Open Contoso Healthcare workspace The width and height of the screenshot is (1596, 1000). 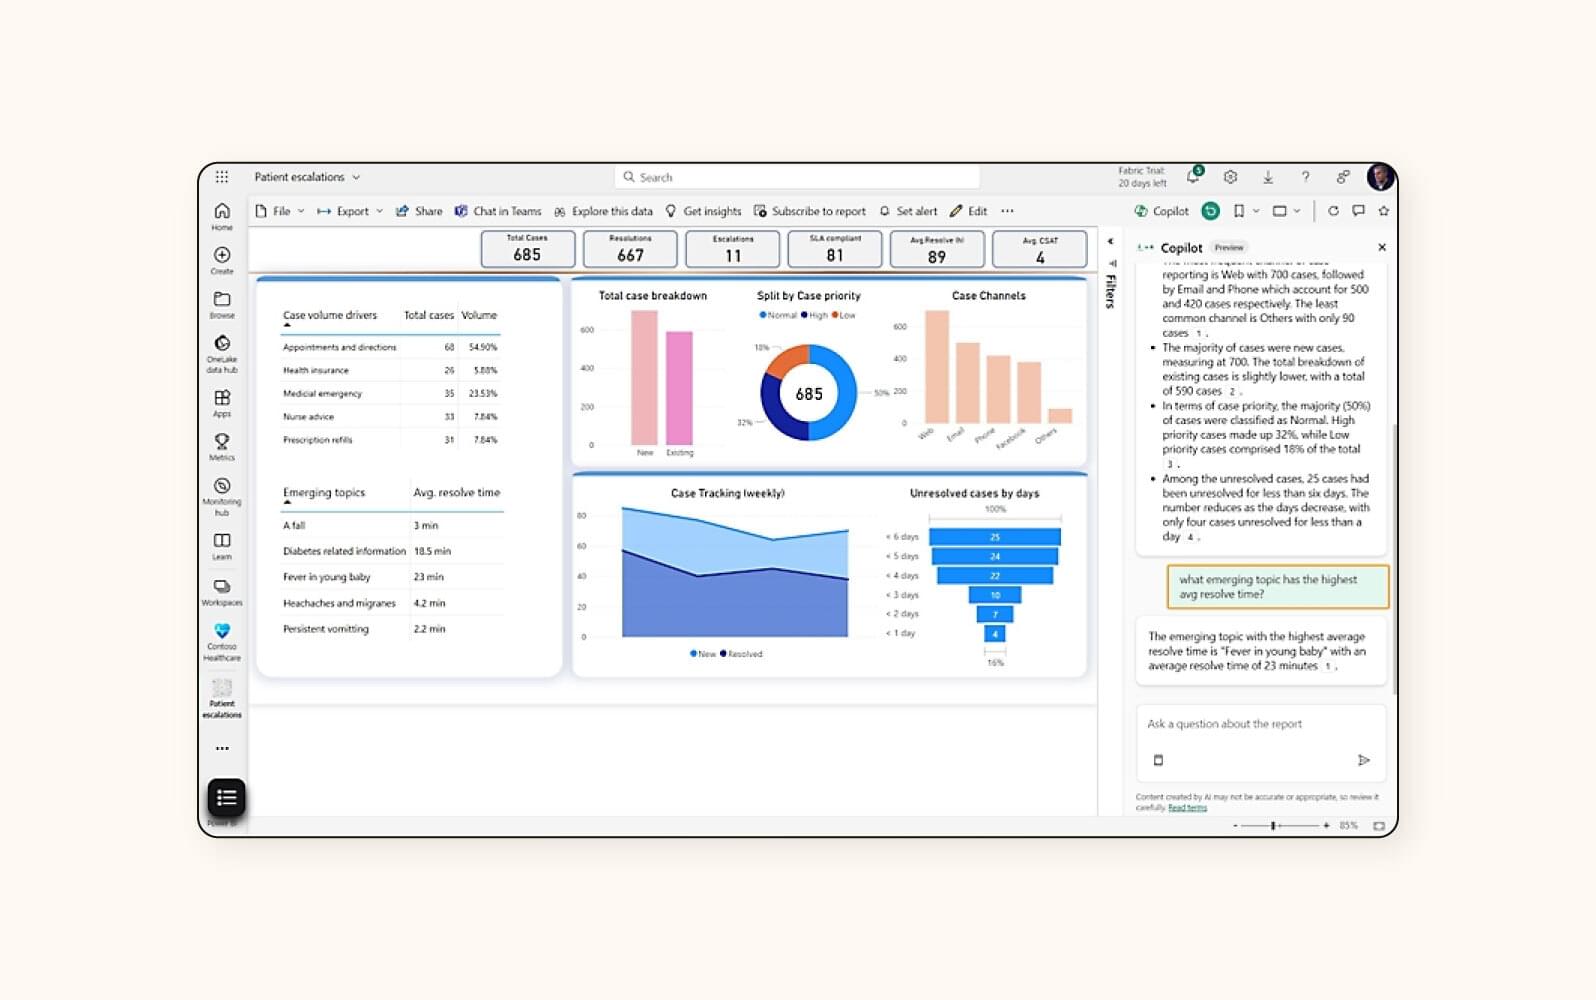222,642
